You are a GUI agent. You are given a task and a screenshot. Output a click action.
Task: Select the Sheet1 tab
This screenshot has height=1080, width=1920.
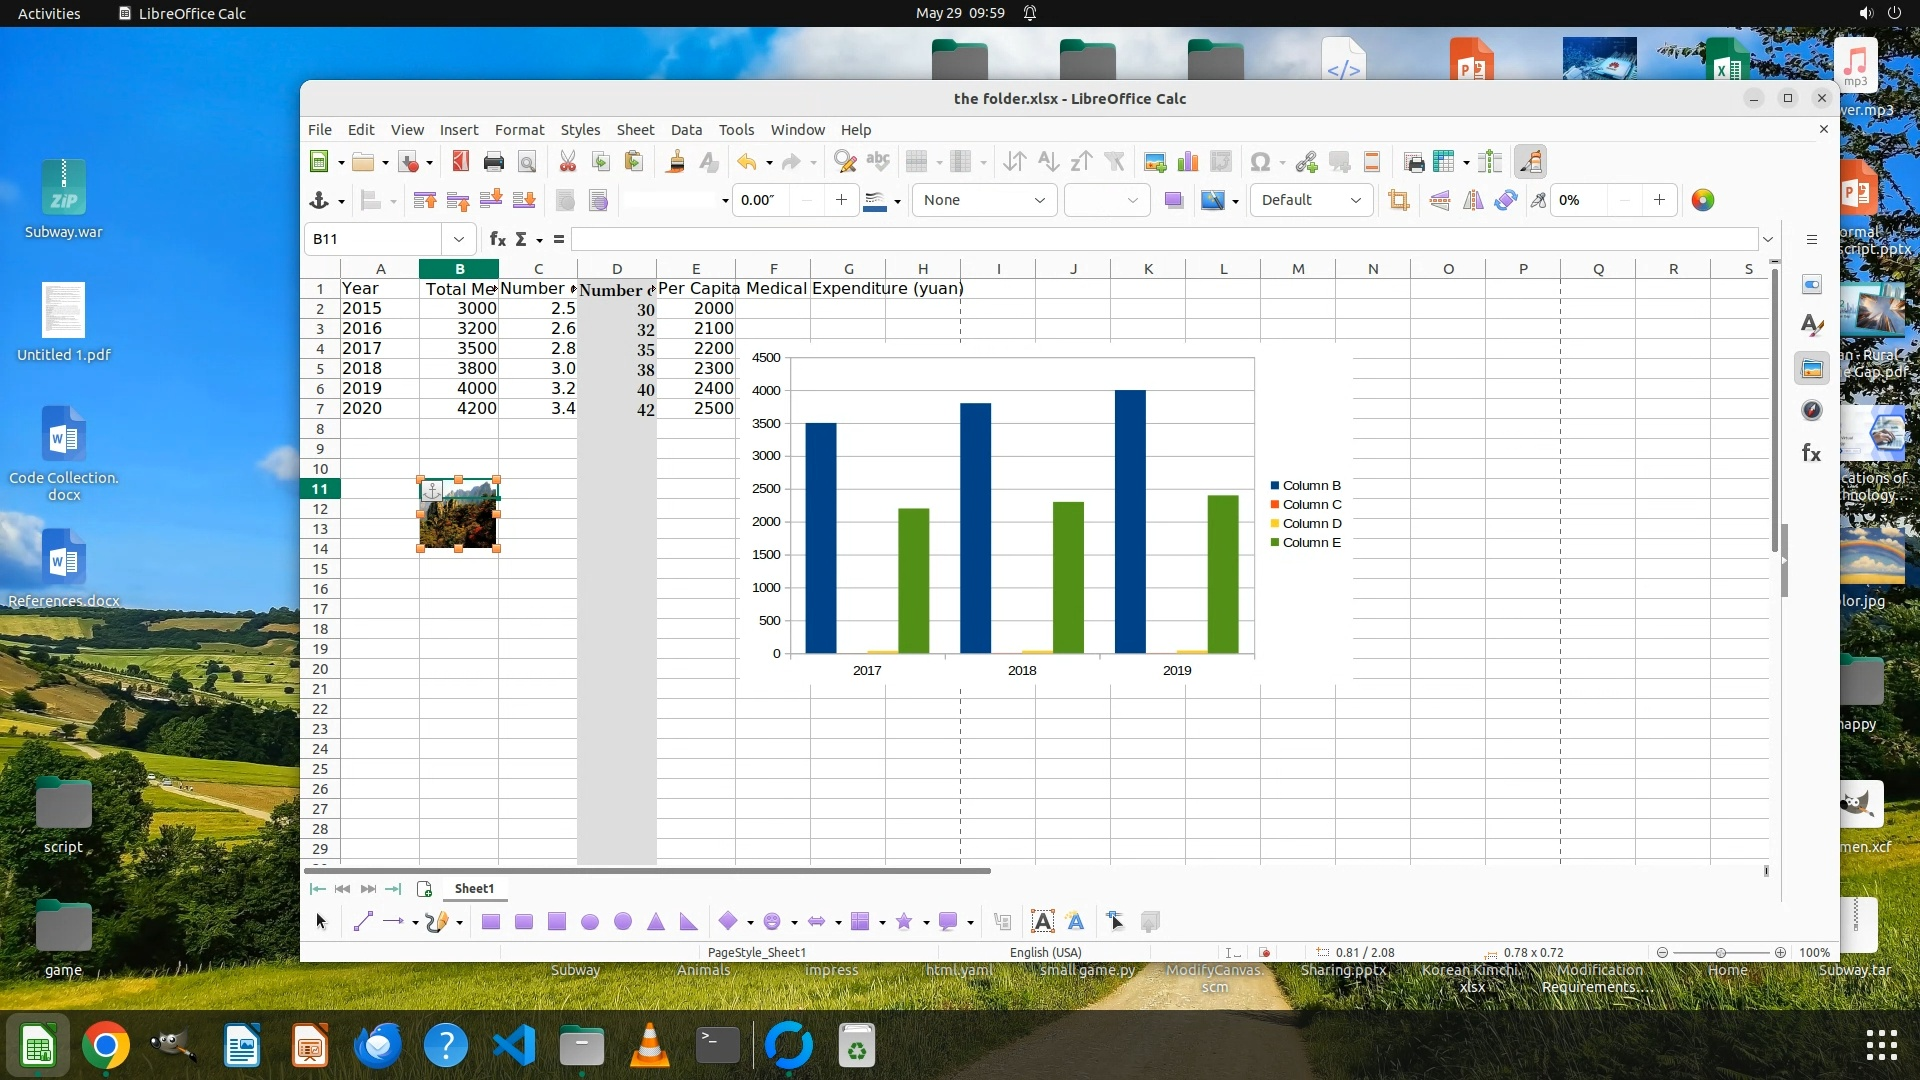474,888
